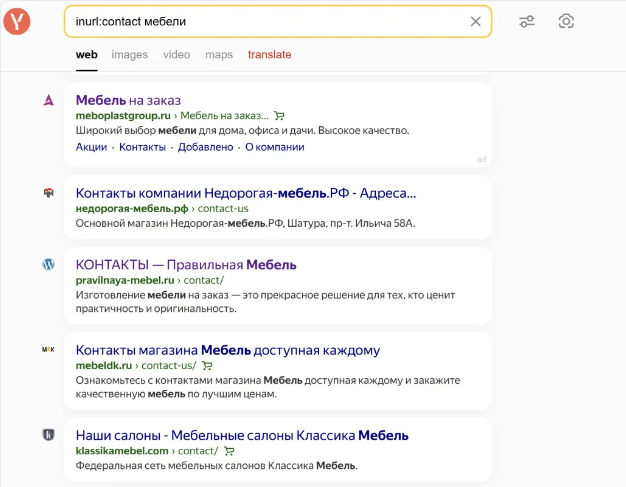The height and width of the screenshot is (487, 626).
Task: Open 'КОНТАКТЫ — Правильная Мебель' result
Action: (186, 265)
